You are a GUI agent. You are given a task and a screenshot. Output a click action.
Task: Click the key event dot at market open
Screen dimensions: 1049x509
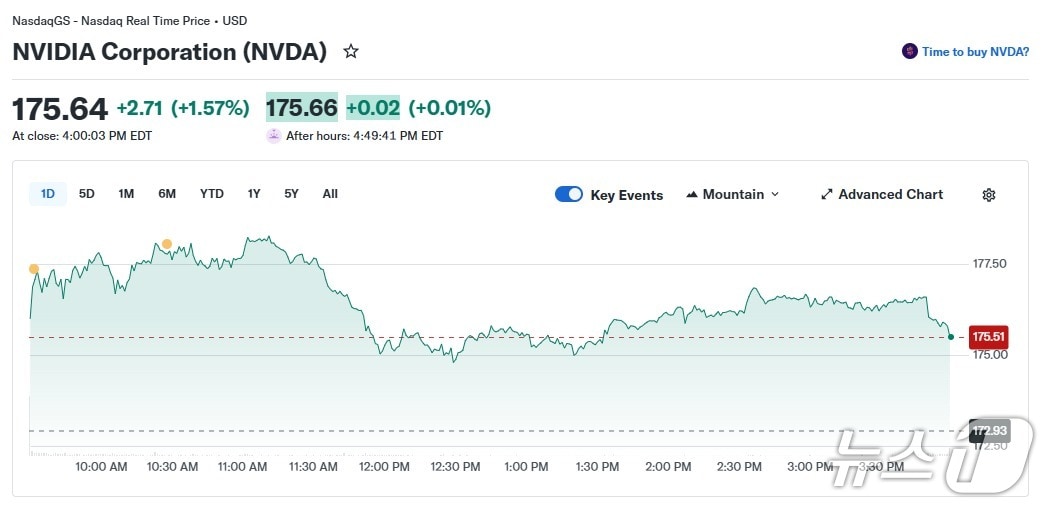34,269
